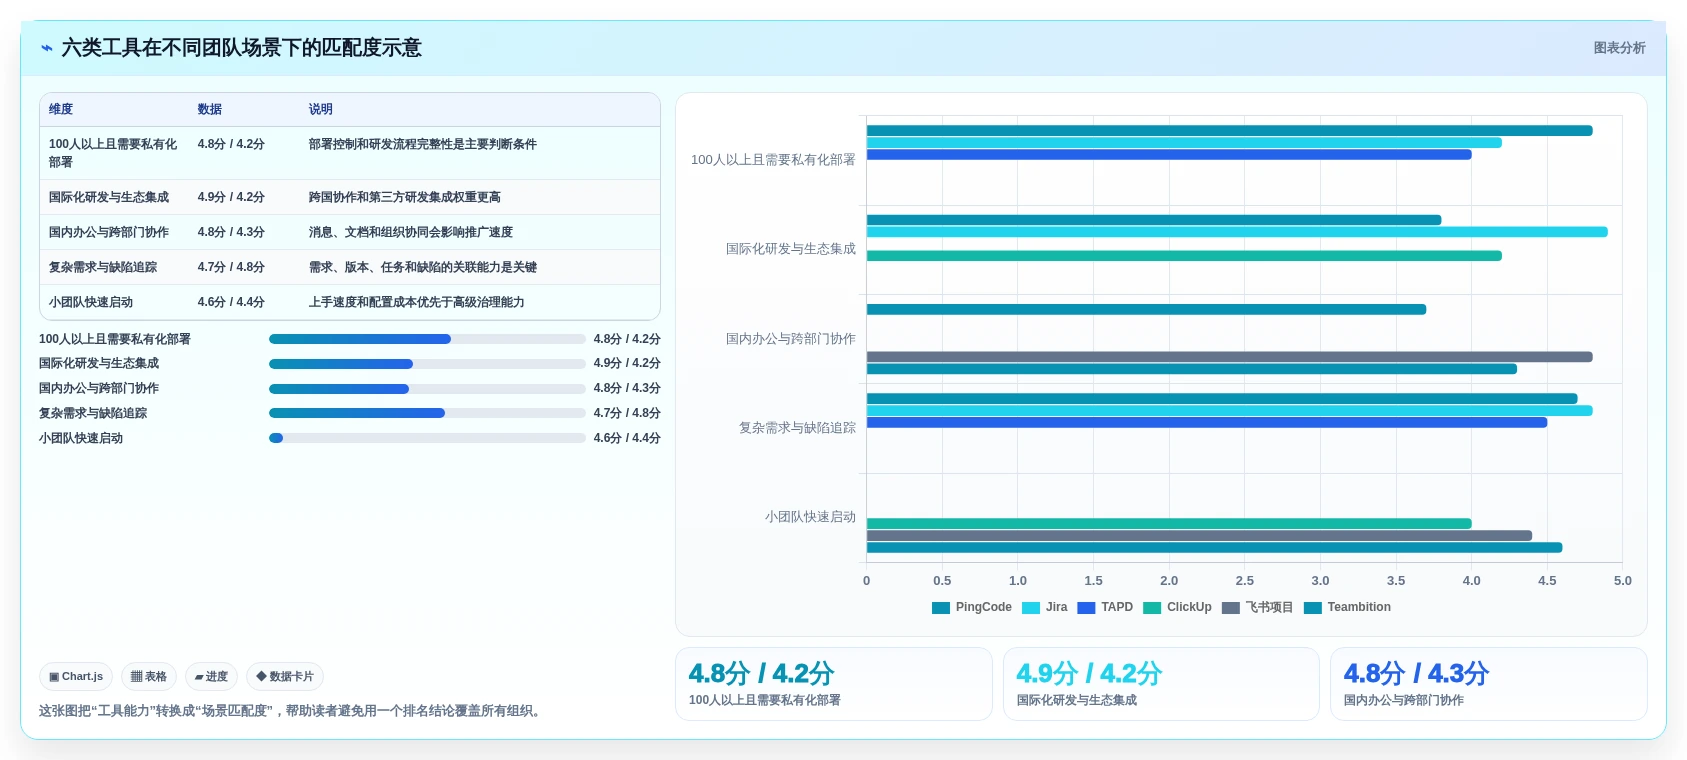Click the lightning icon beside the chart title
1687x760 pixels.
point(47,48)
